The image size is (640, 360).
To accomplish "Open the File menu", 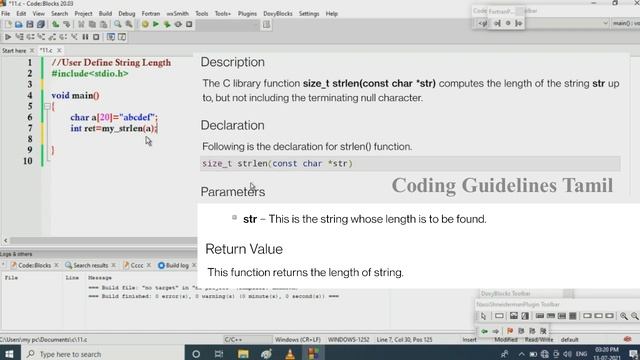I will (x=6, y=13).
